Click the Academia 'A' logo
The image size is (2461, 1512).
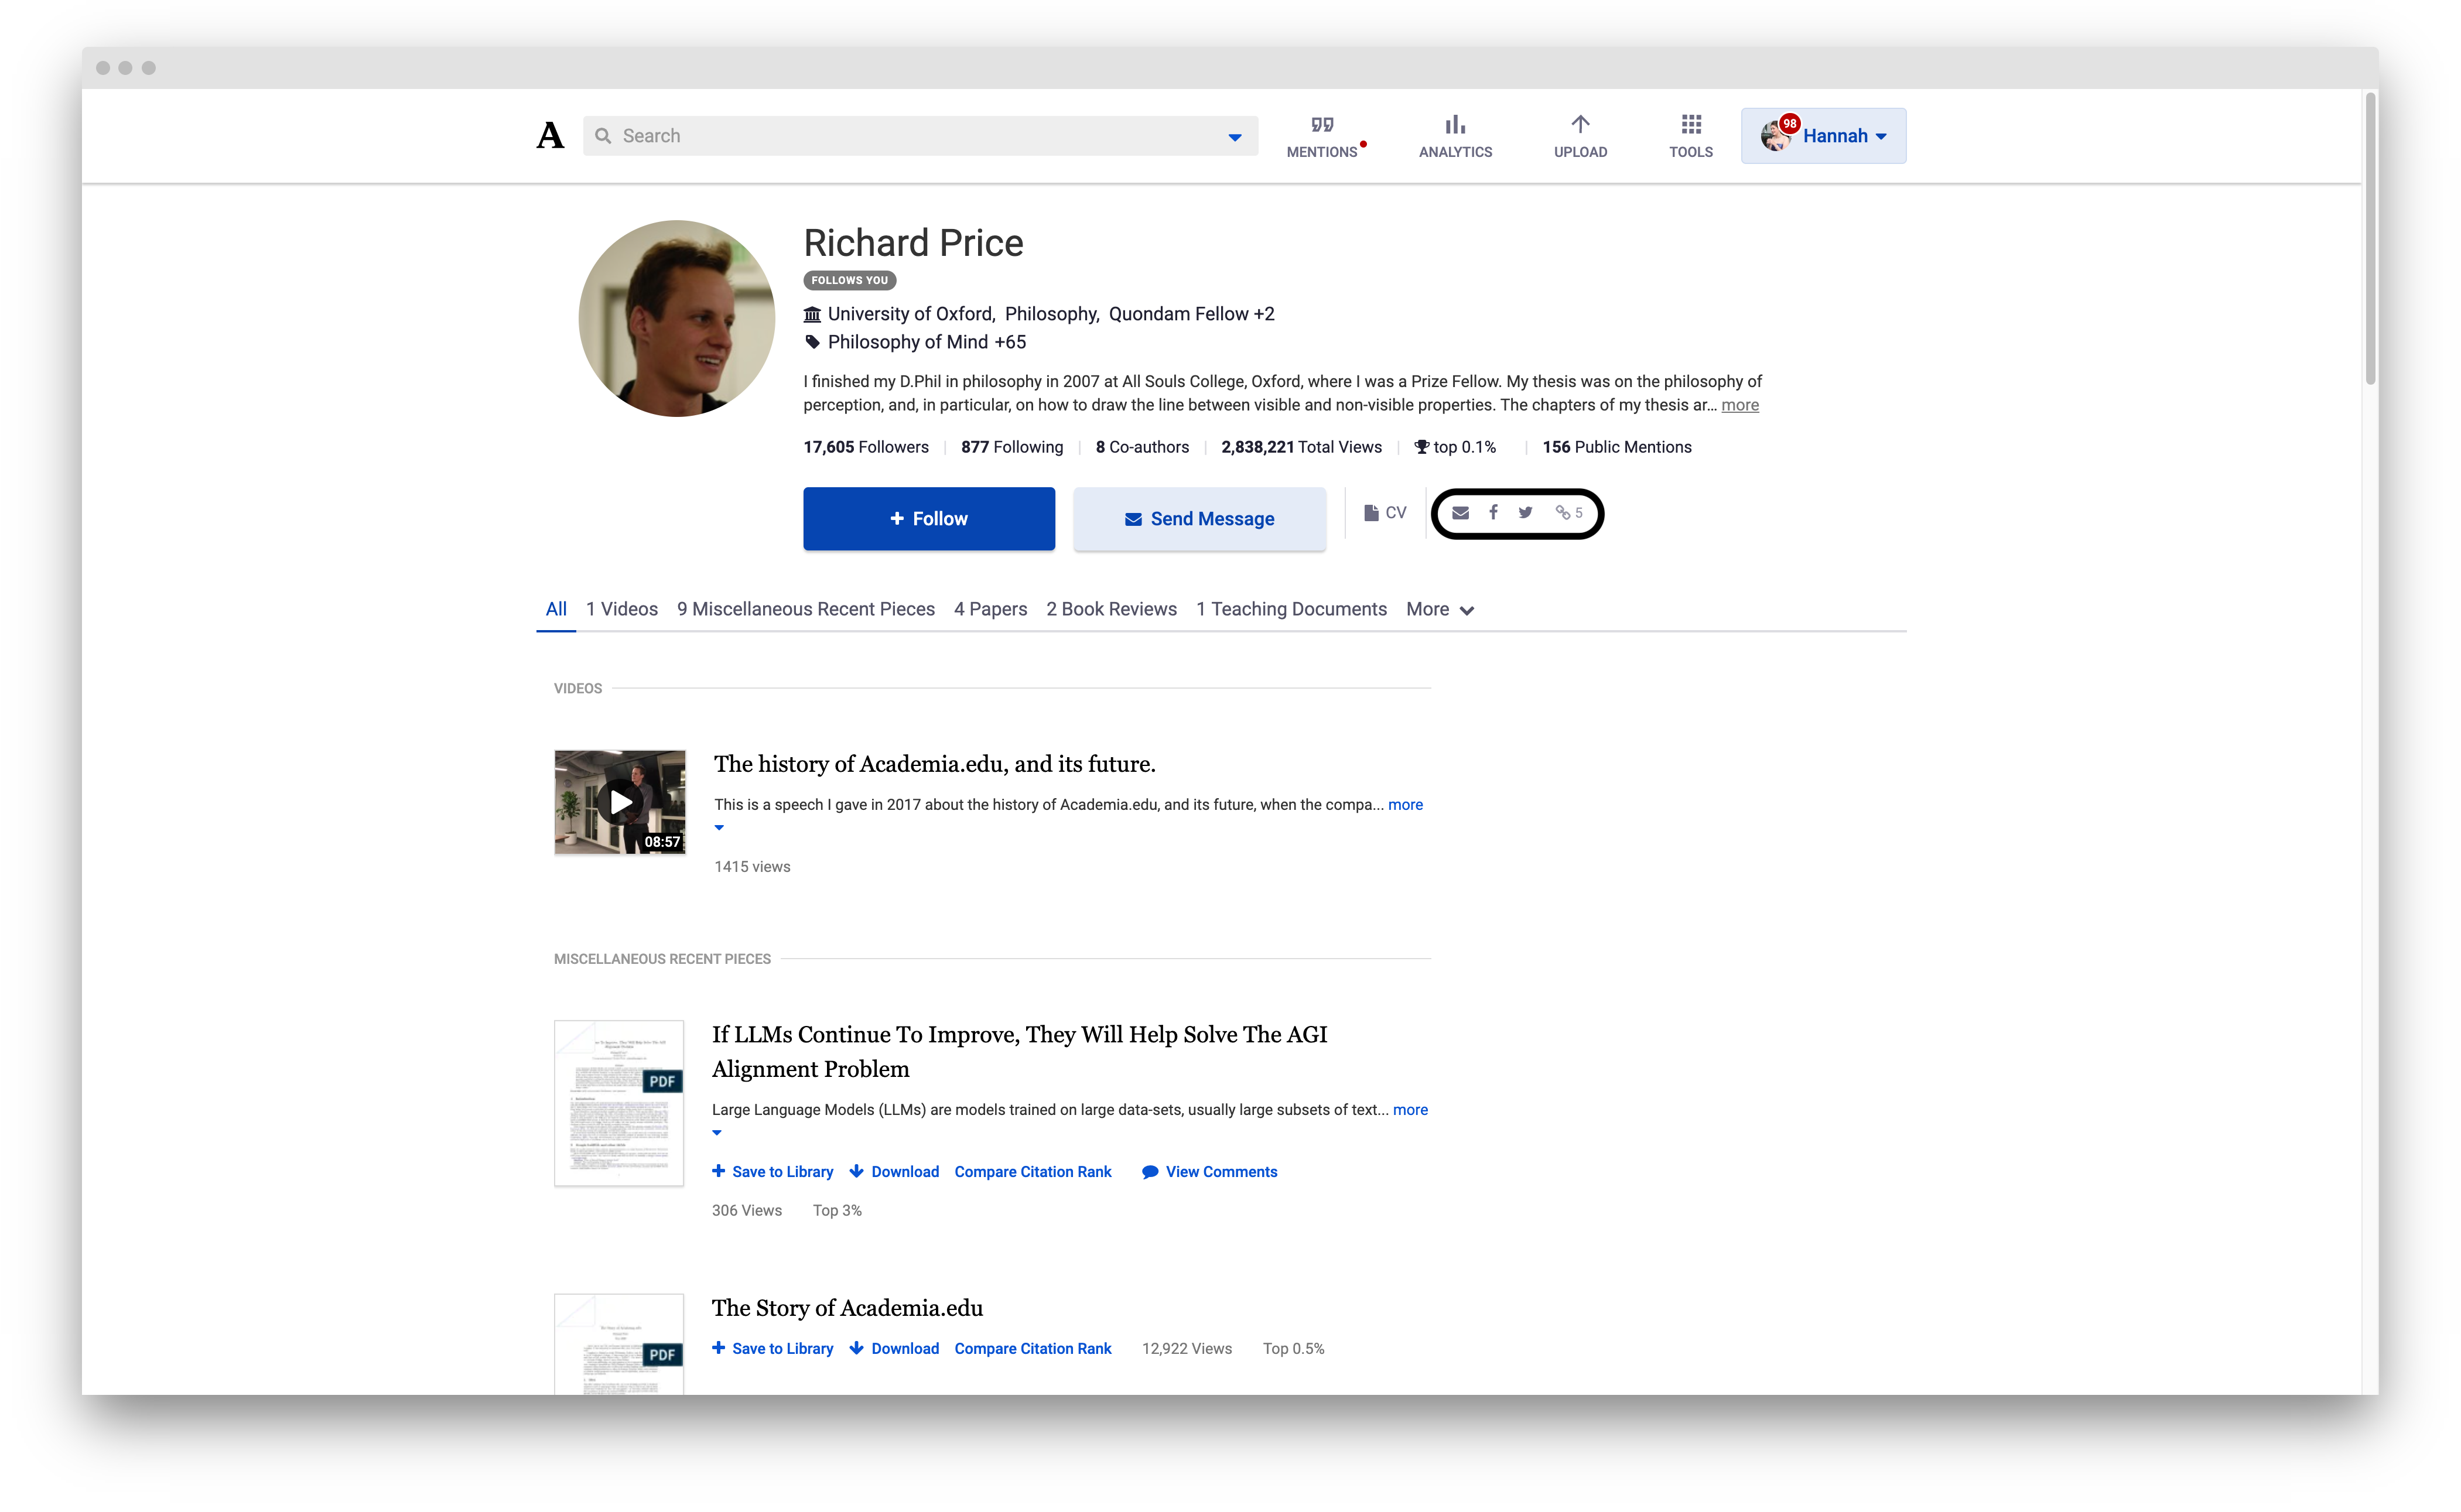point(550,135)
